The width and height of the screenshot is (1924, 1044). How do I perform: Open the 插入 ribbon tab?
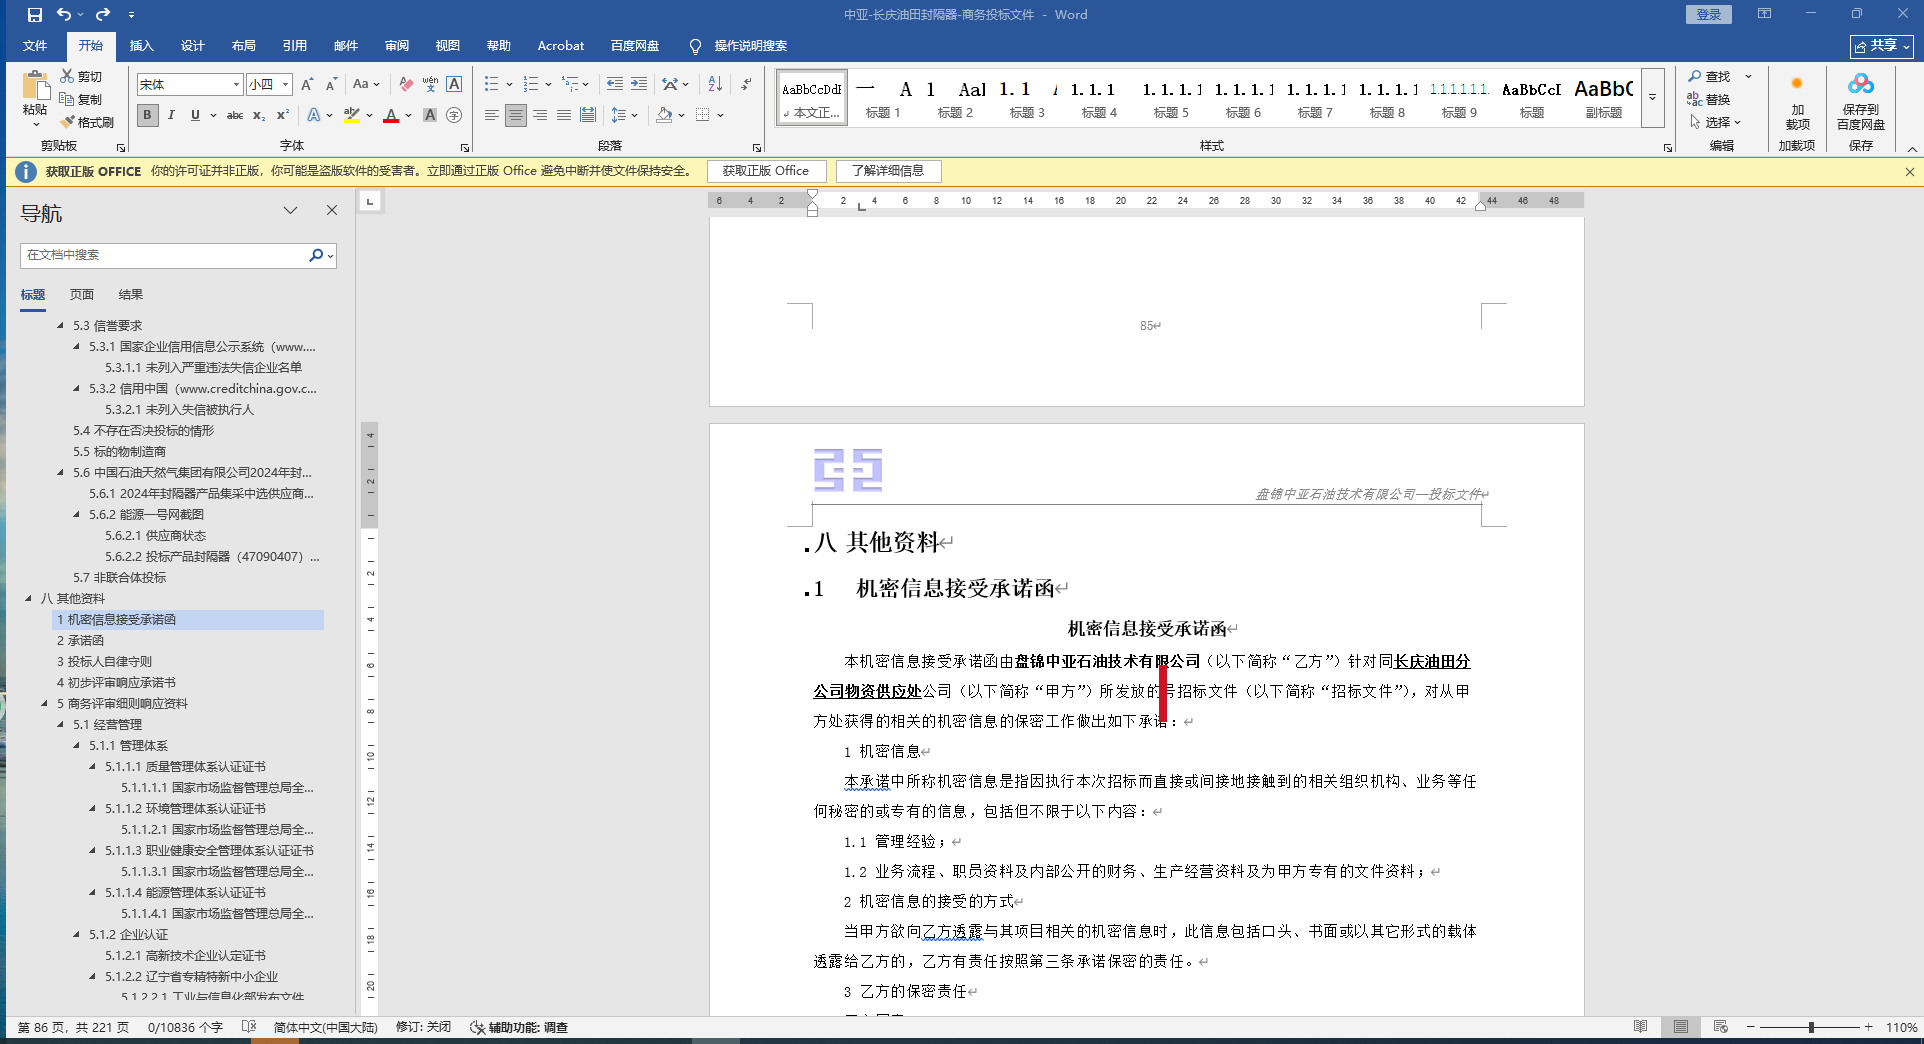(x=141, y=46)
